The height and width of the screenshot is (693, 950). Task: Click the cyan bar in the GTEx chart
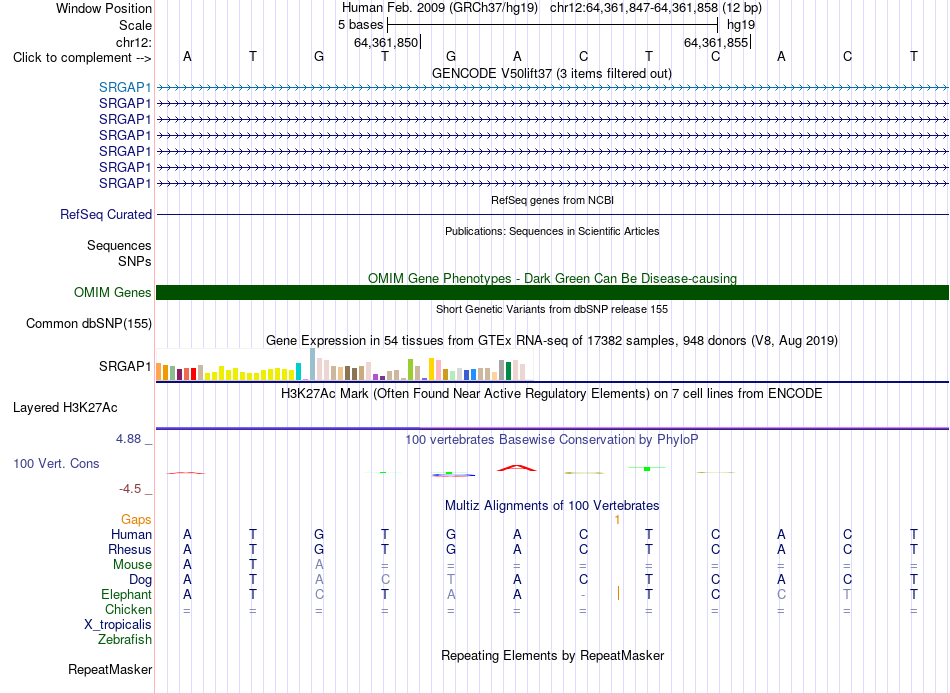(x=299, y=371)
